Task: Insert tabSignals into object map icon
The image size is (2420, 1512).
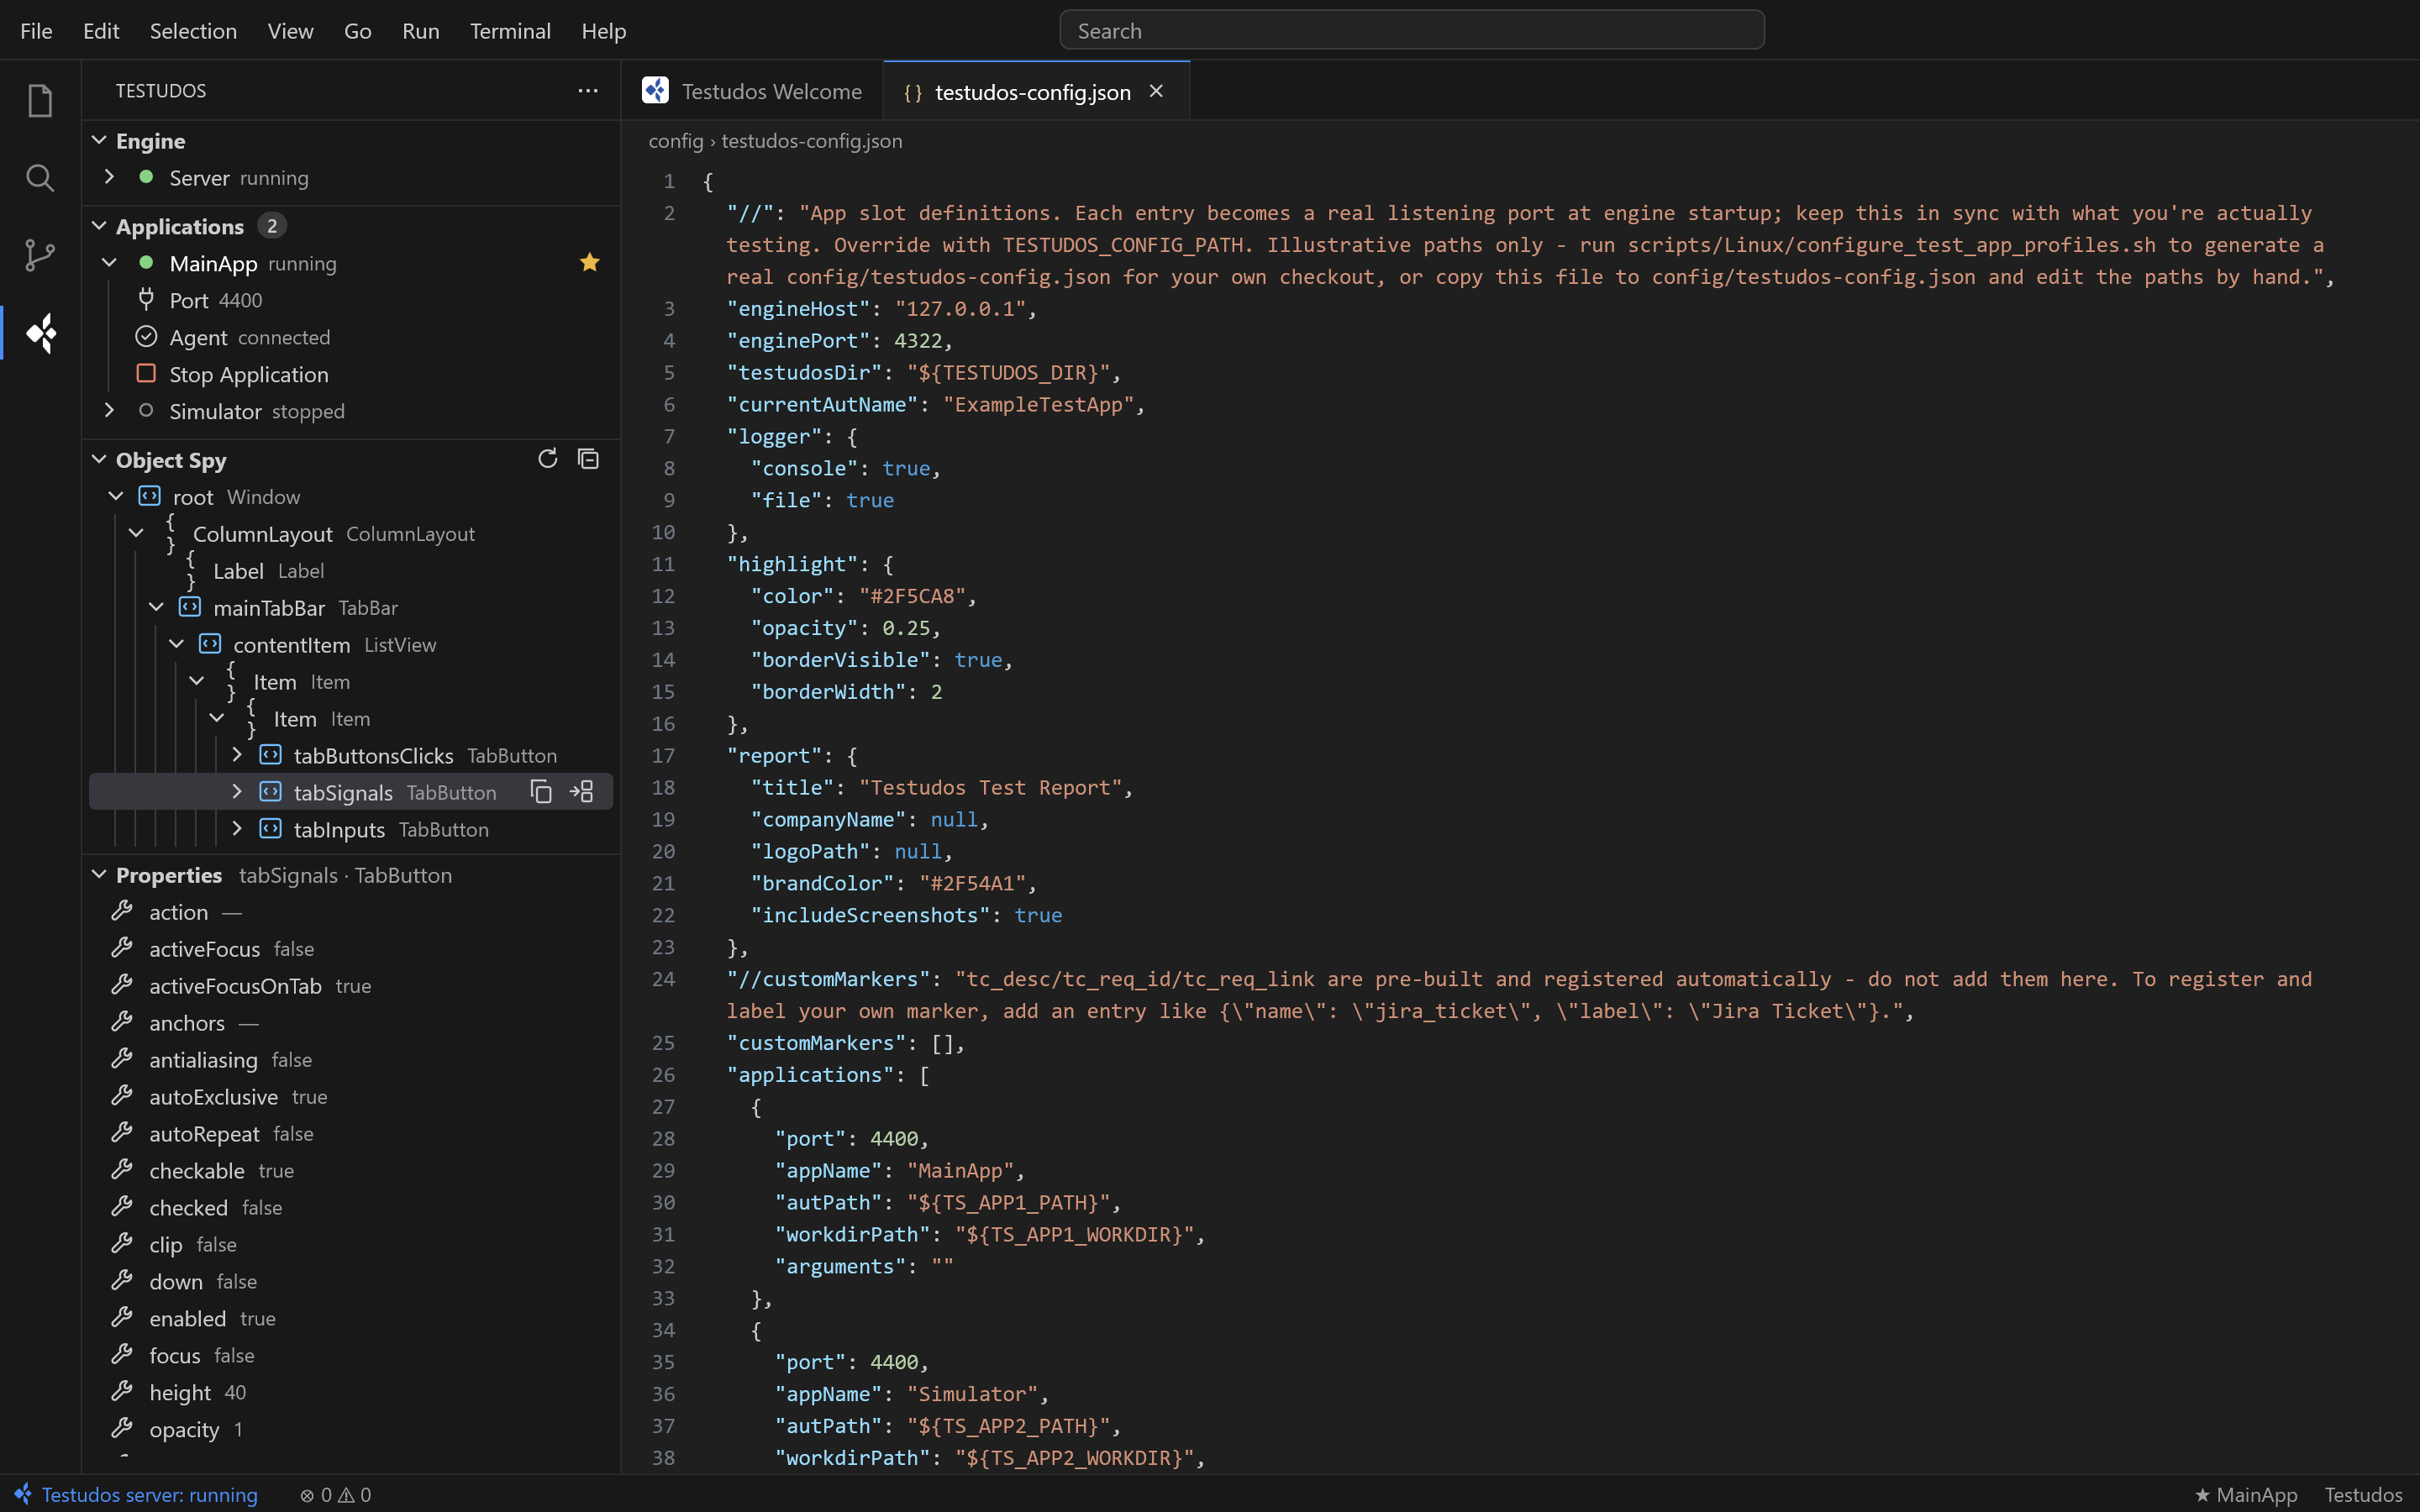Action: [x=582, y=792]
